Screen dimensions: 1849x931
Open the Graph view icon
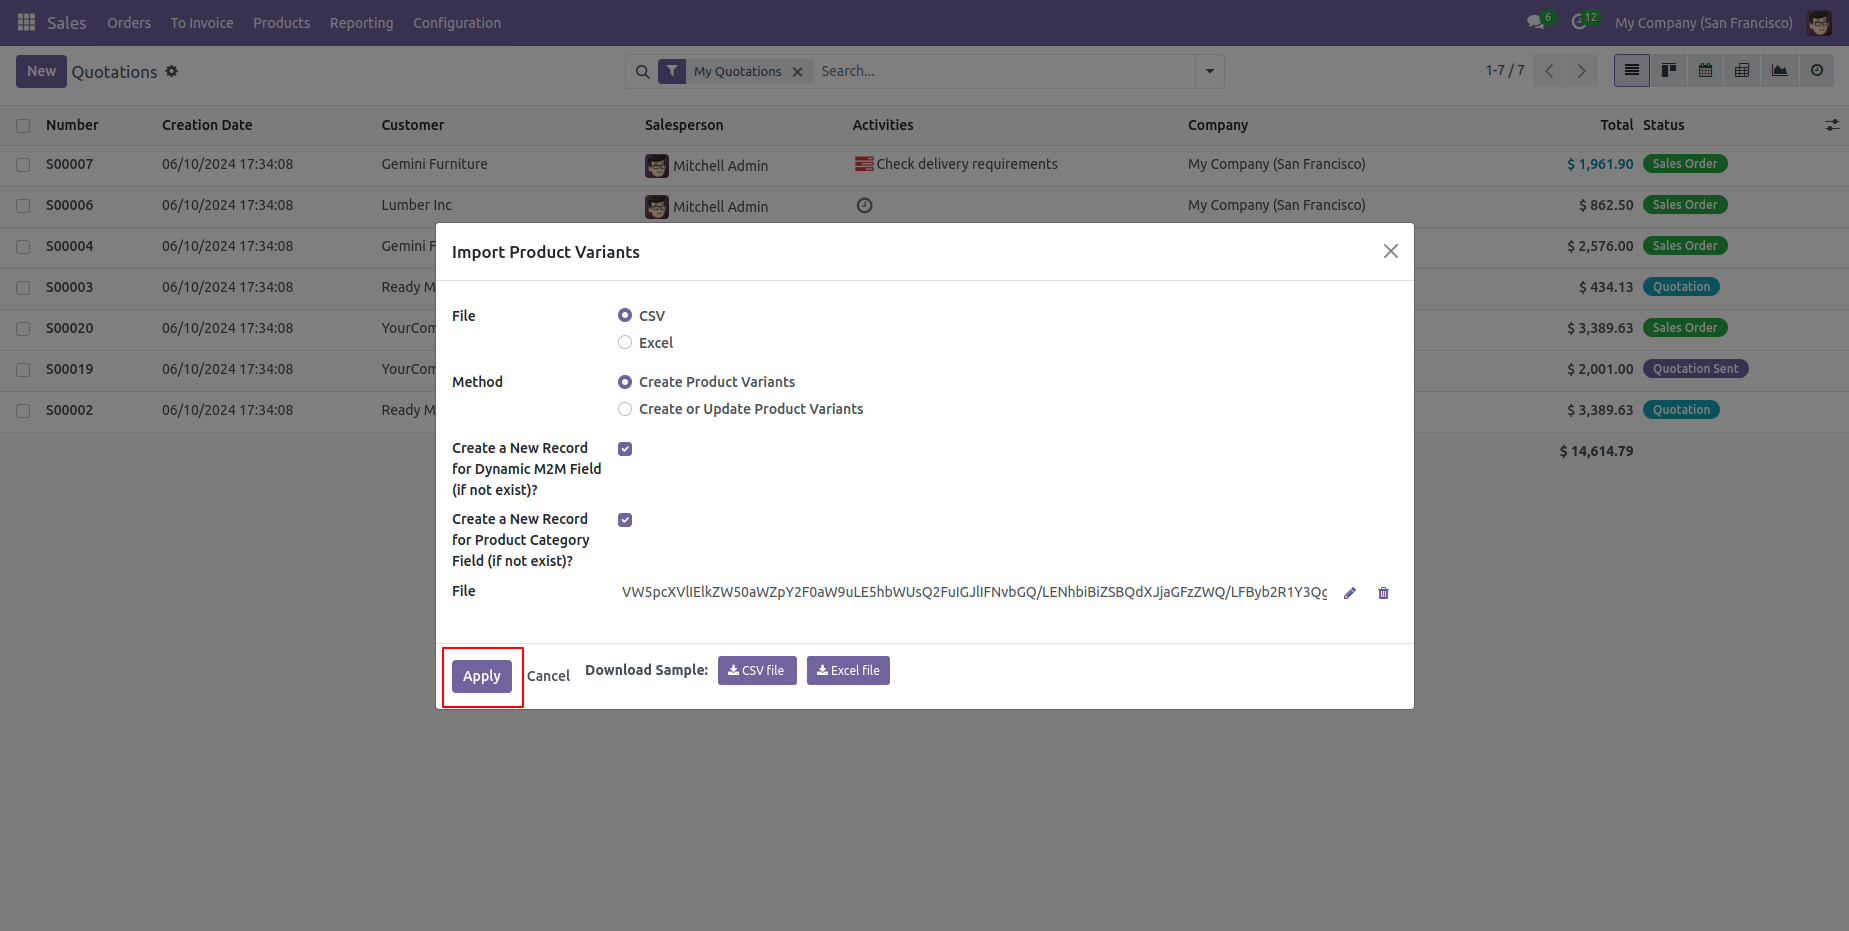point(1779,71)
